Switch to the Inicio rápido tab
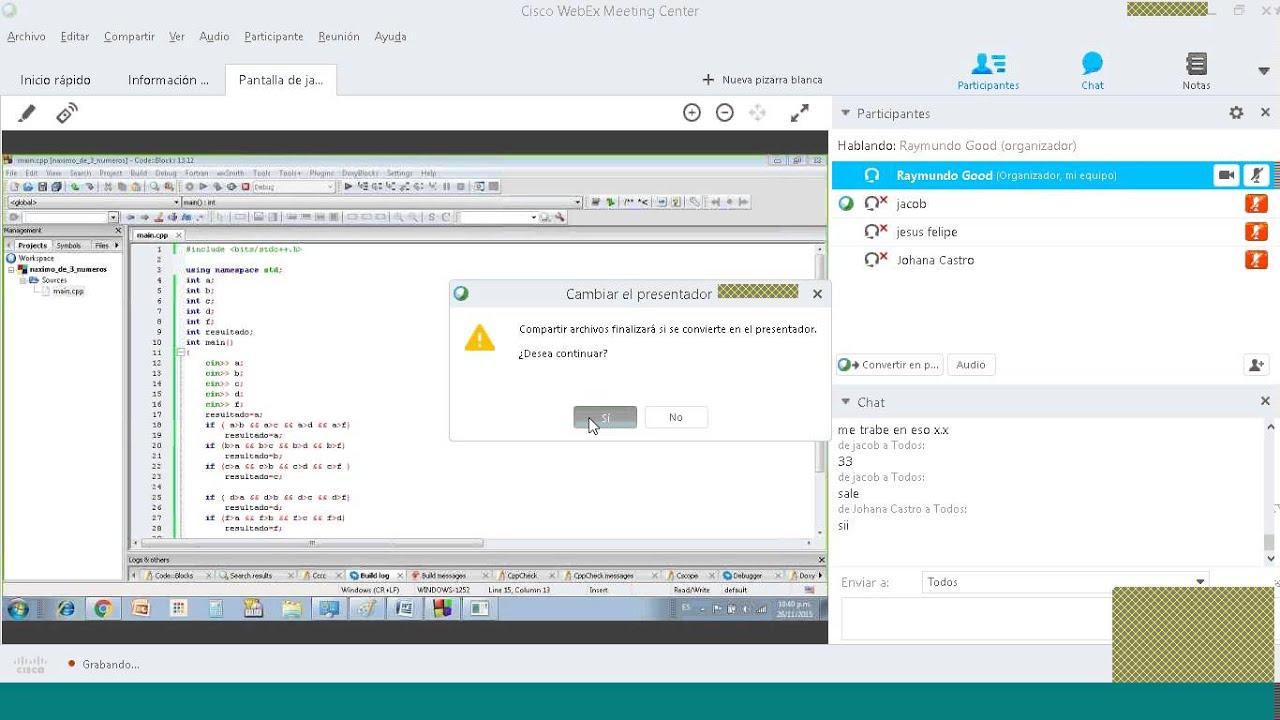Image resolution: width=1280 pixels, height=720 pixels. click(56, 80)
